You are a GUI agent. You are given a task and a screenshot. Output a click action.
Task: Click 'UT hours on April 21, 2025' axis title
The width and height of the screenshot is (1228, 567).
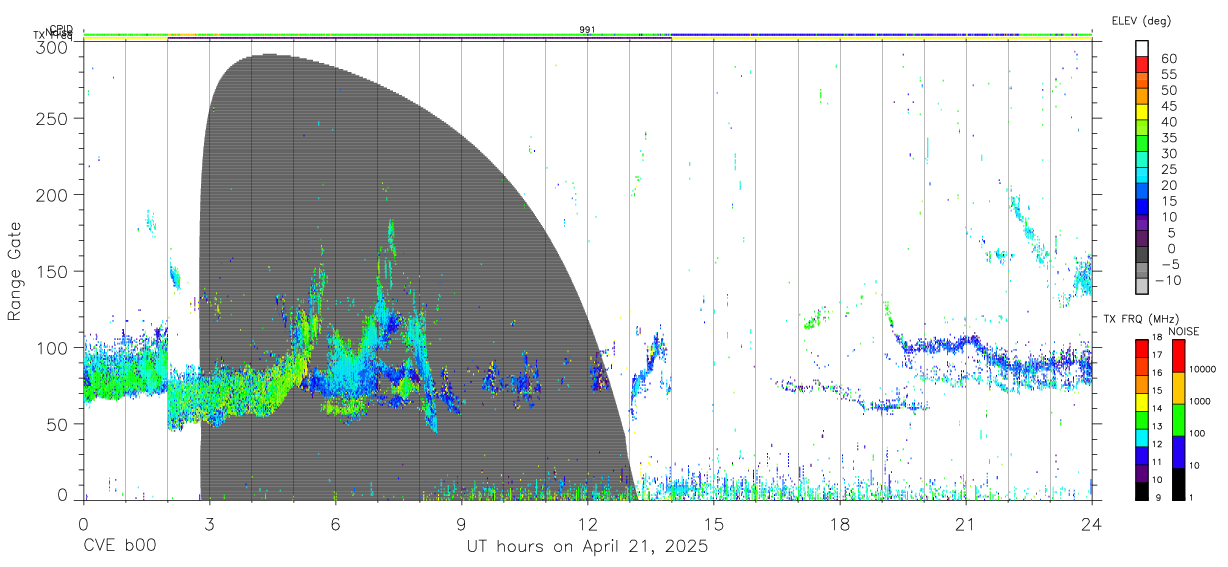587,547
